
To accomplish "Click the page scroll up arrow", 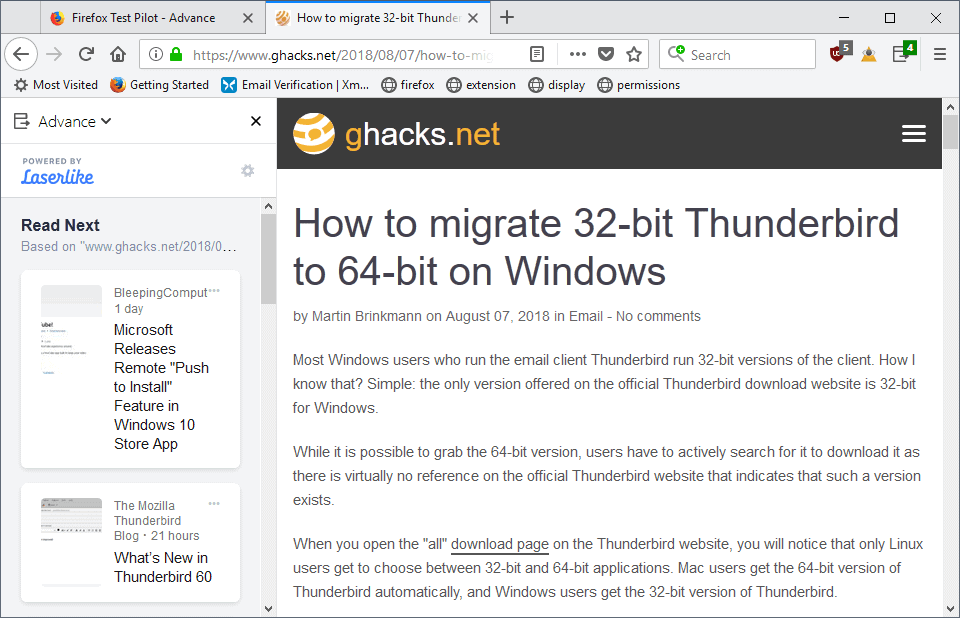I will [950, 107].
